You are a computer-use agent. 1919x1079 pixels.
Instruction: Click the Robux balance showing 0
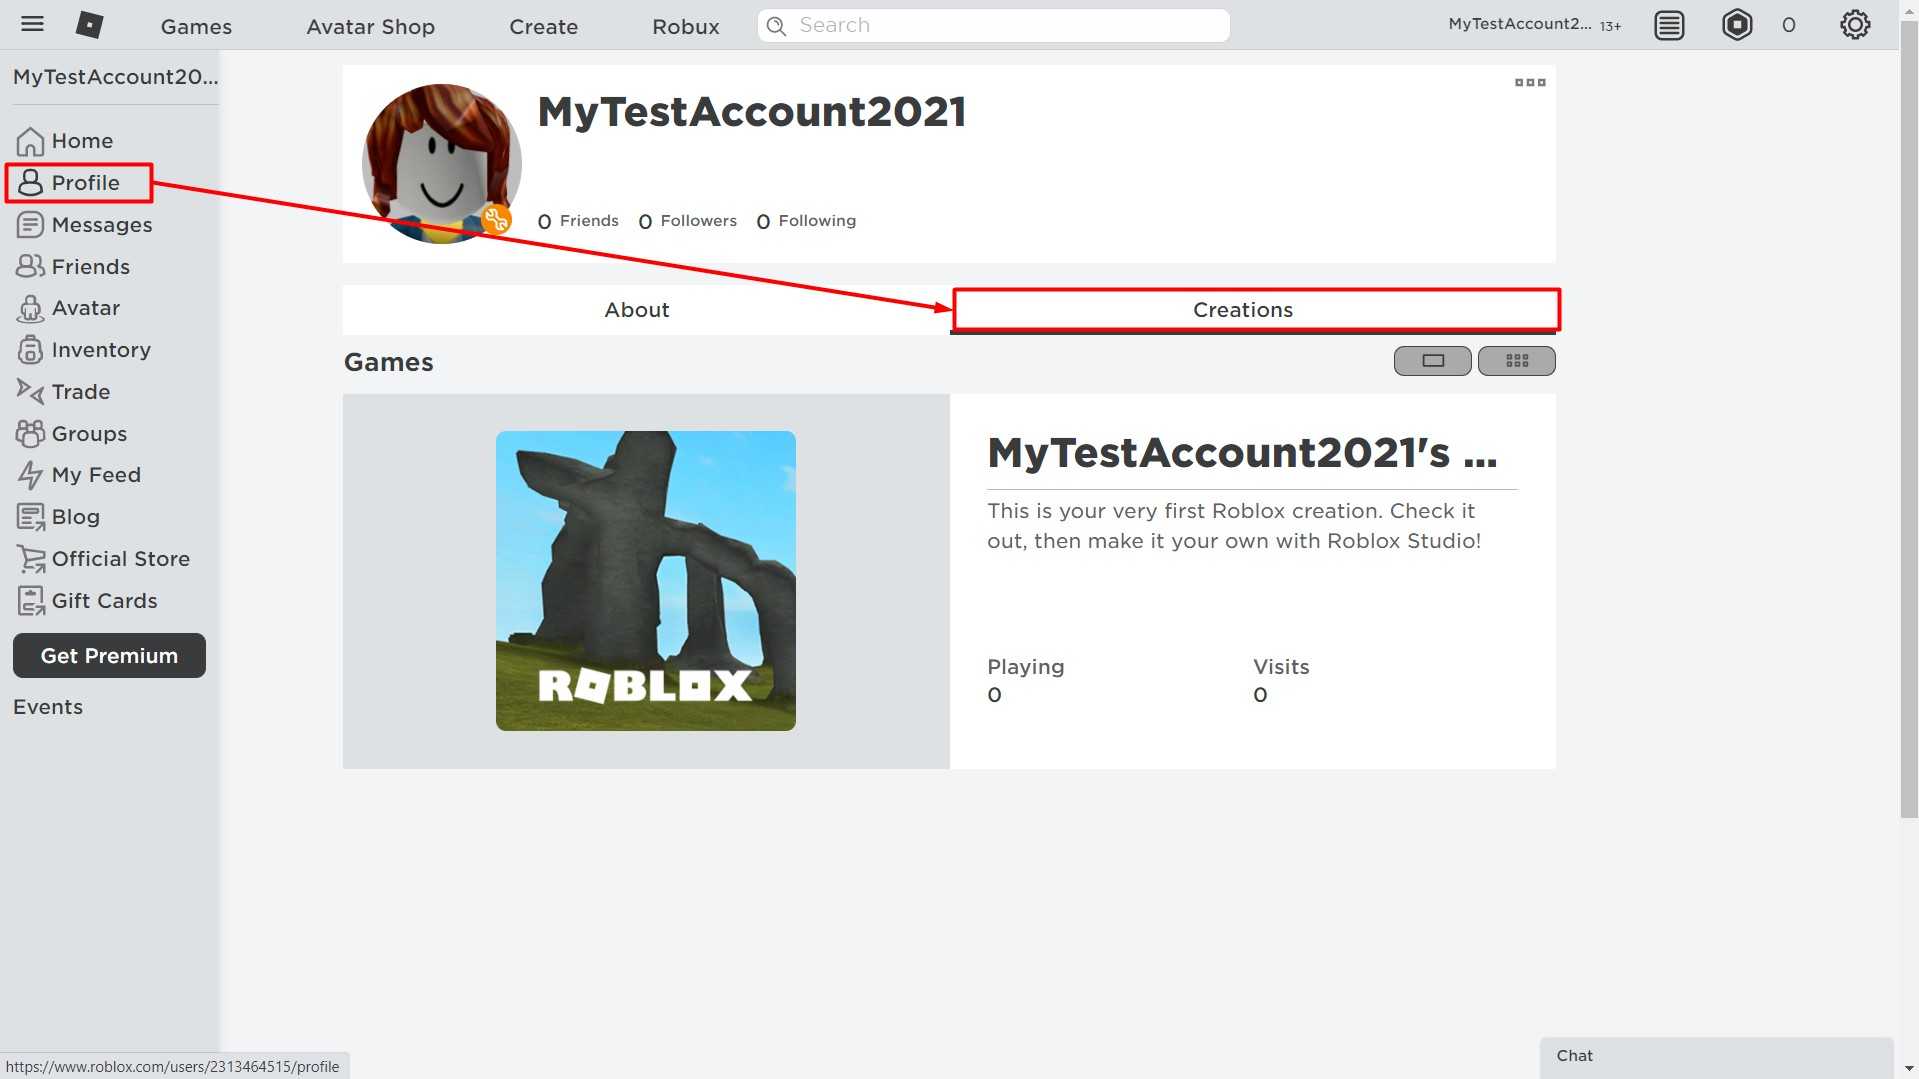[x=1789, y=25]
